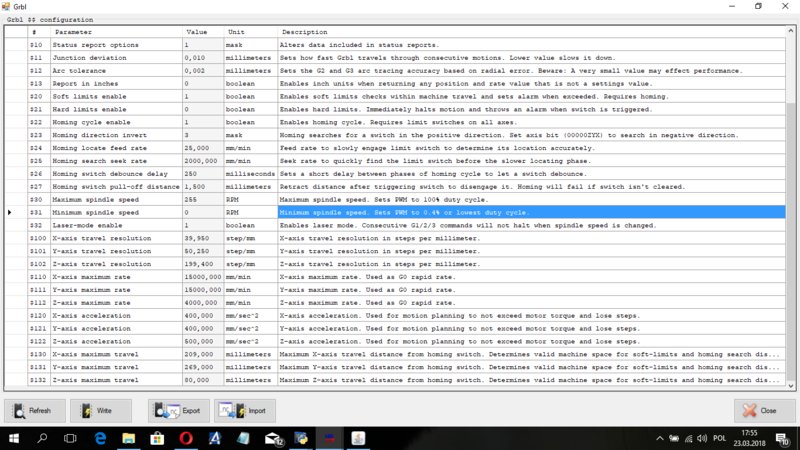Select the Y-axis travel resolution value 50,250
The height and width of the screenshot is (450, 800).
click(203, 251)
